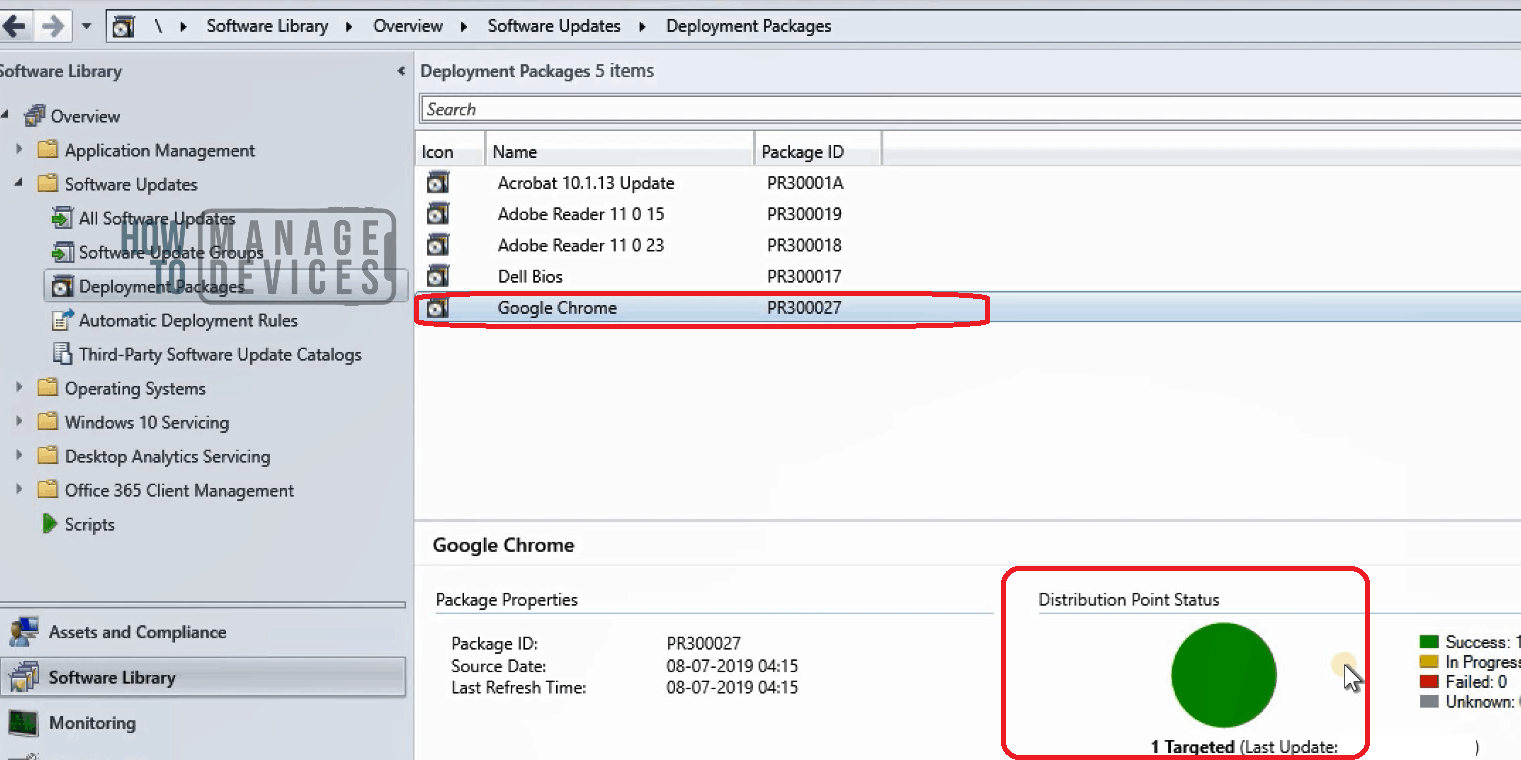Screen dimensions: 1521x760
Task: Click package ID PR300017 cell
Action: click(x=804, y=276)
